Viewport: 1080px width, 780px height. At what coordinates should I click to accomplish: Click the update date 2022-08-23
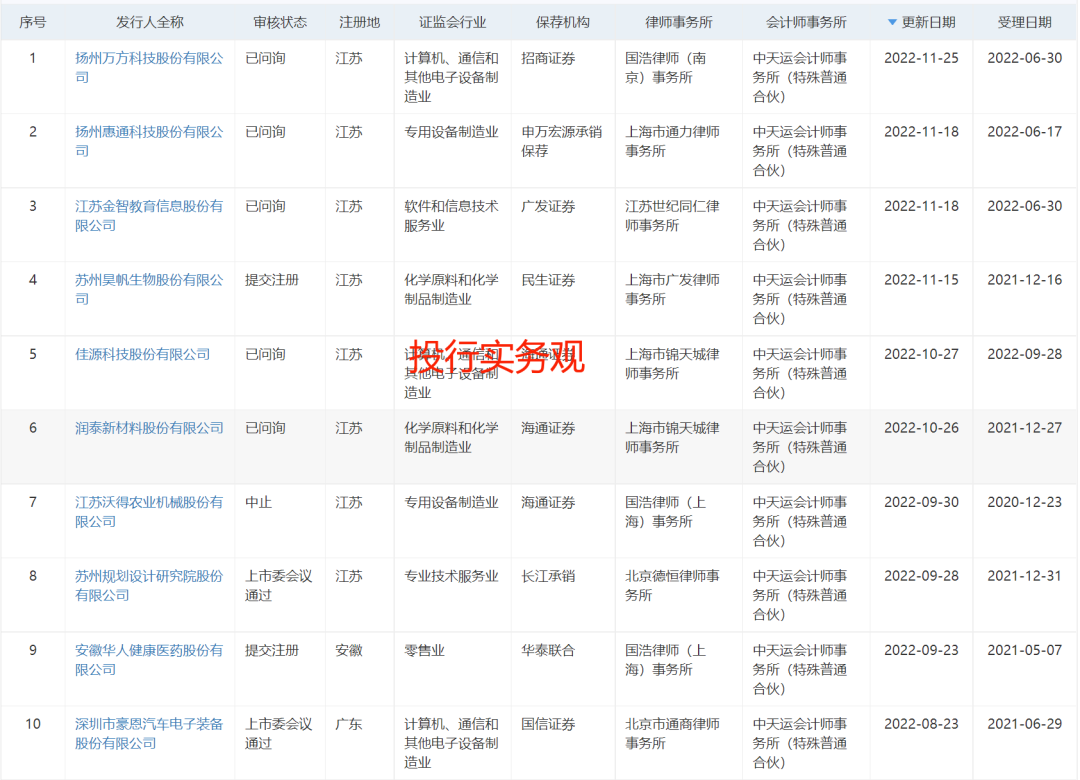[x=921, y=724]
